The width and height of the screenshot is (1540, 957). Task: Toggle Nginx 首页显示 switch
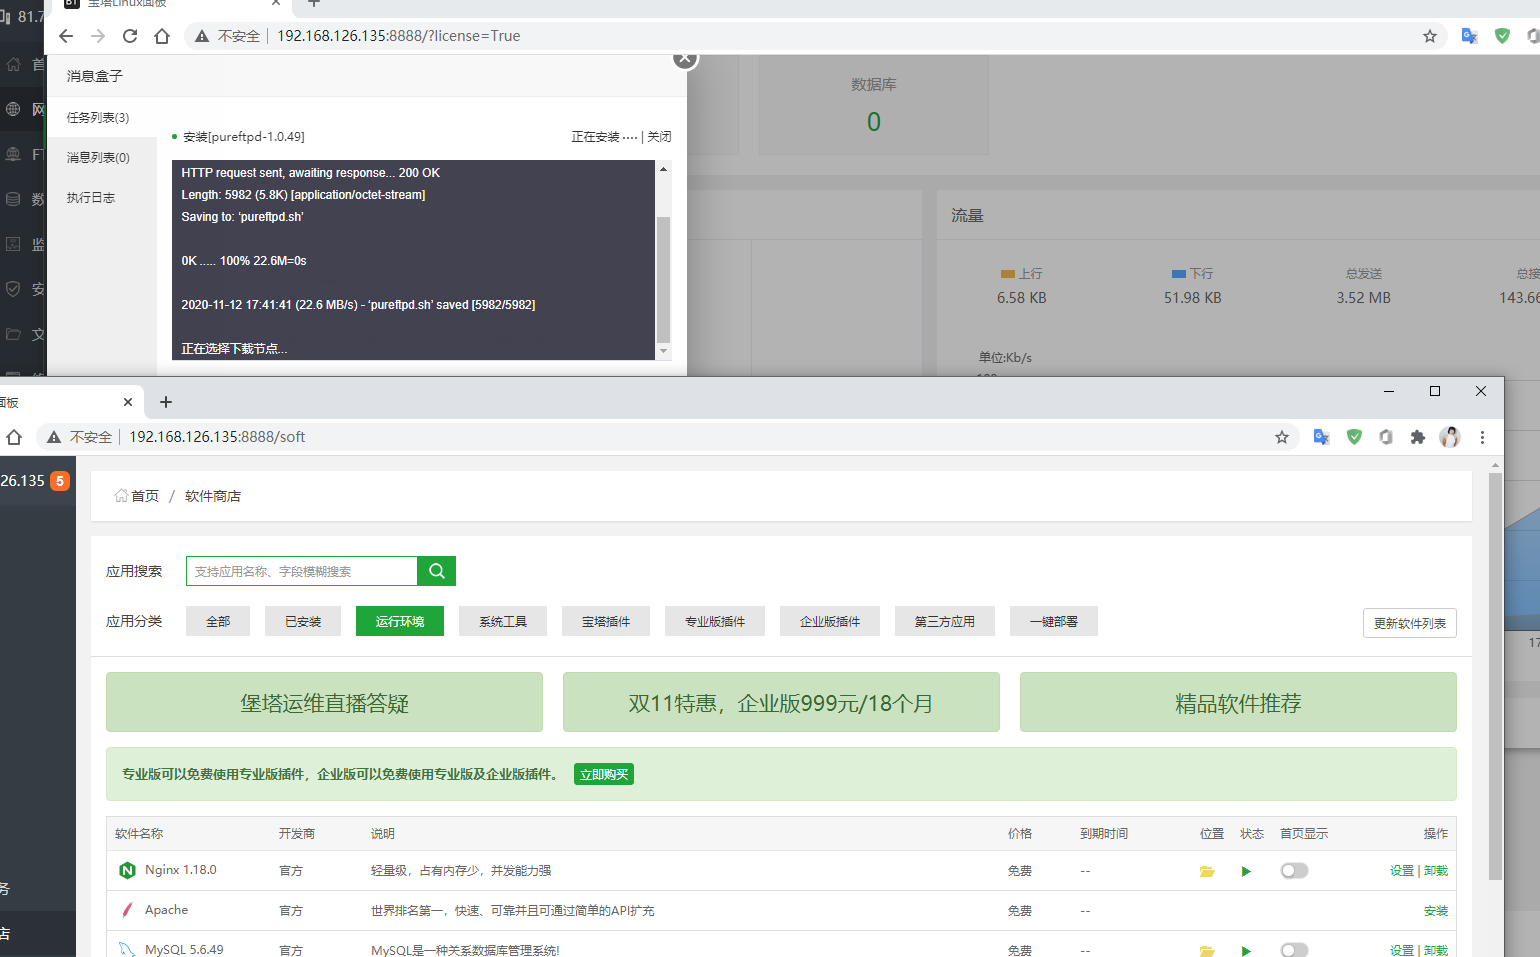(1294, 871)
